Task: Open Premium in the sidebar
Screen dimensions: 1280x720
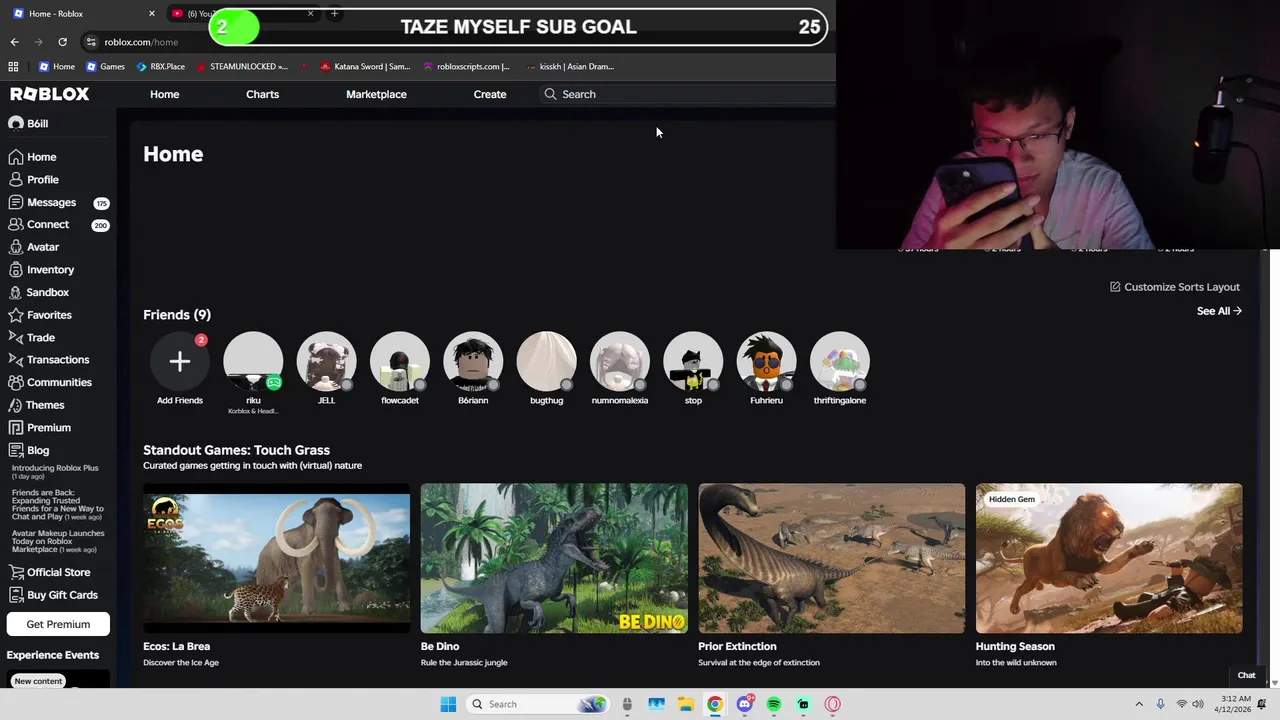Action: [x=40, y=428]
